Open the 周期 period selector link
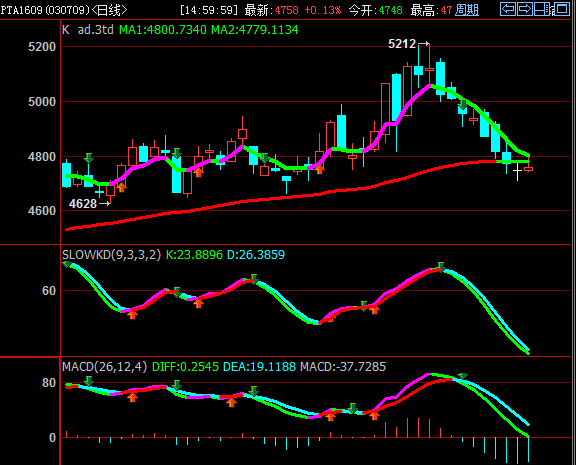Screen dimensions: 576x465 [467, 10]
